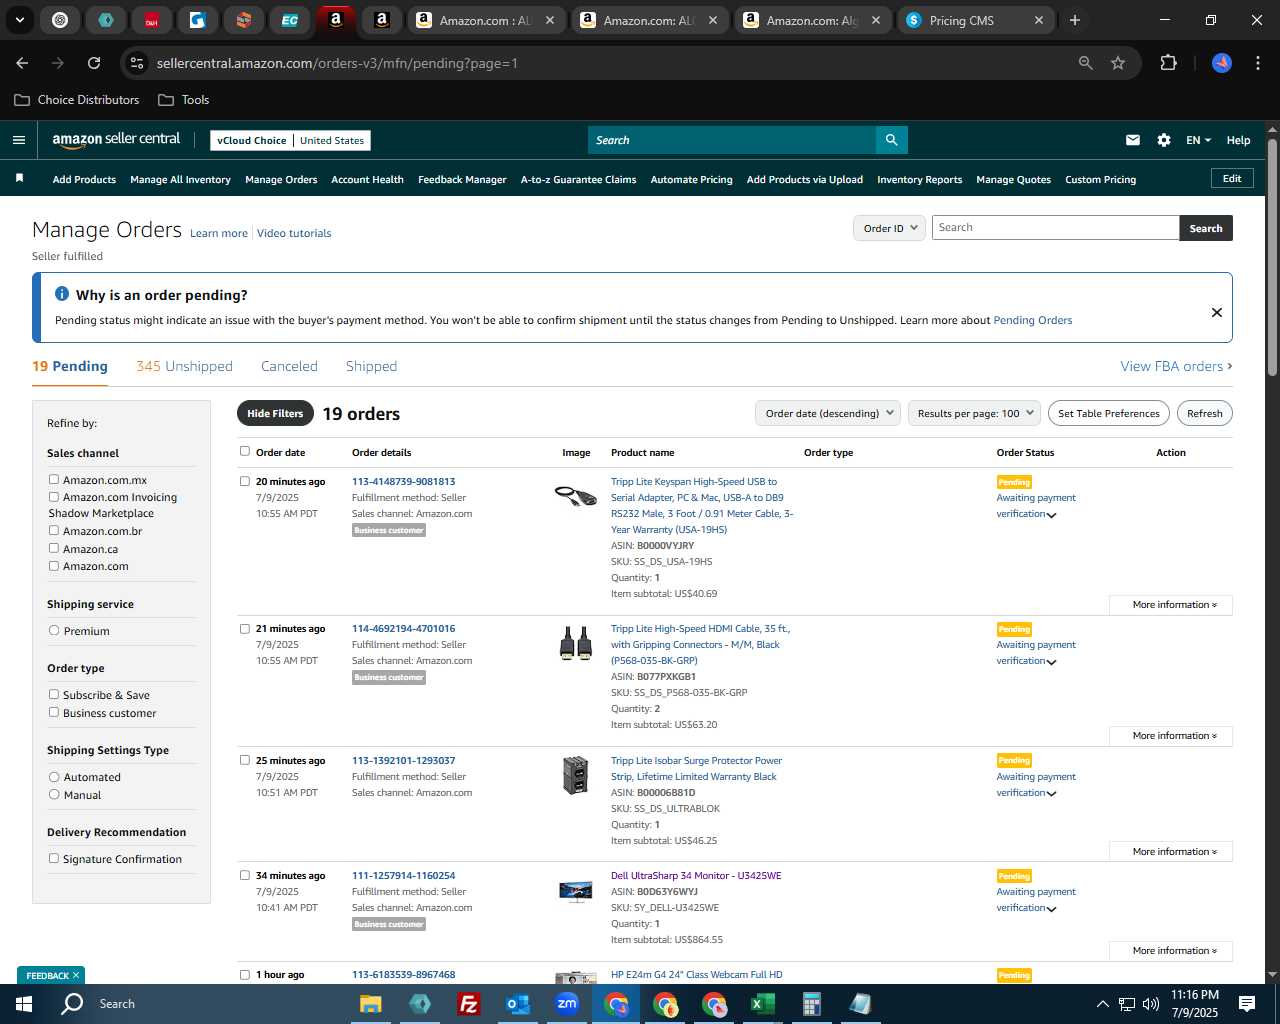
Task: Click the site information icon in address bar
Action: pos(137,63)
